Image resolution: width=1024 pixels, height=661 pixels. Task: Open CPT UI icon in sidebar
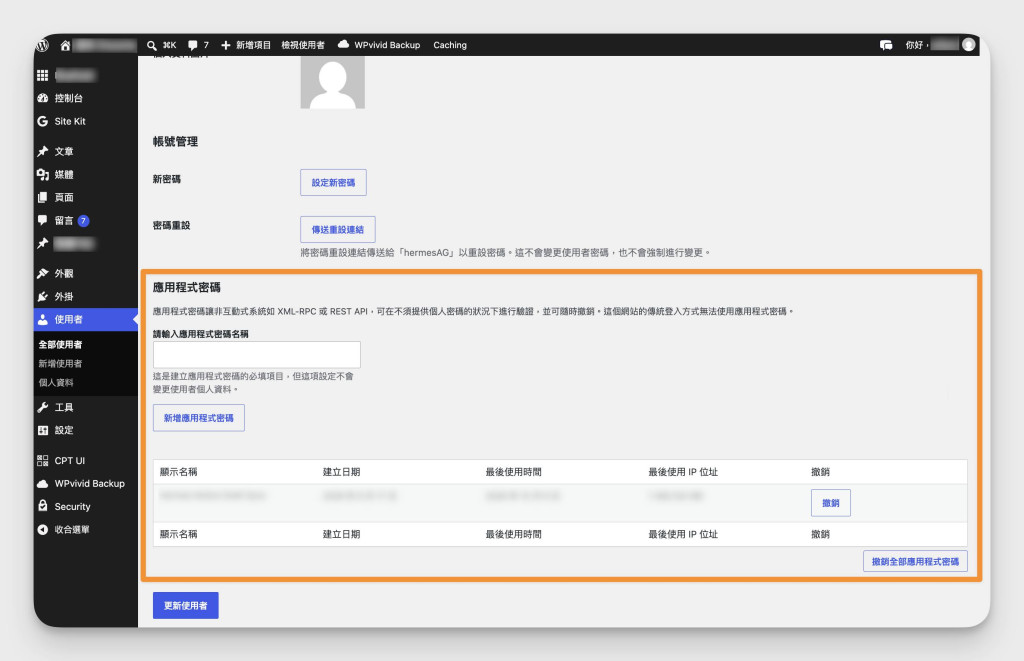coord(42,460)
